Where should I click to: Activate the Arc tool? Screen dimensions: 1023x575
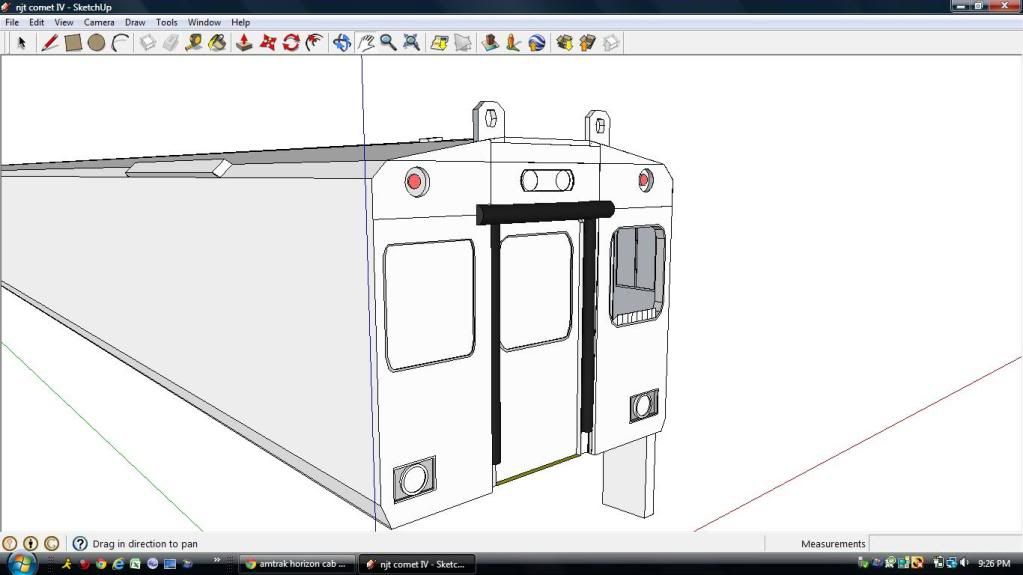(x=120, y=43)
